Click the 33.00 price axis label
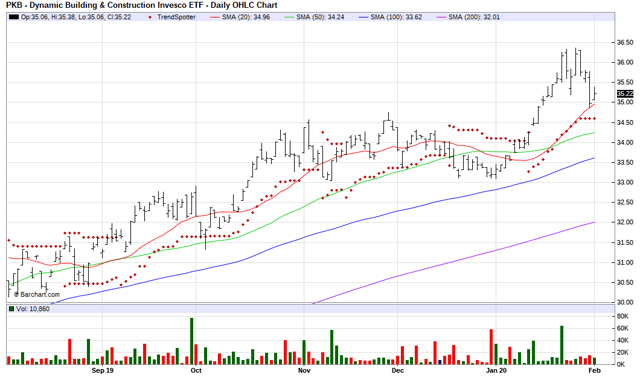This screenshot has width=640, height=389. tap(625, 182)
